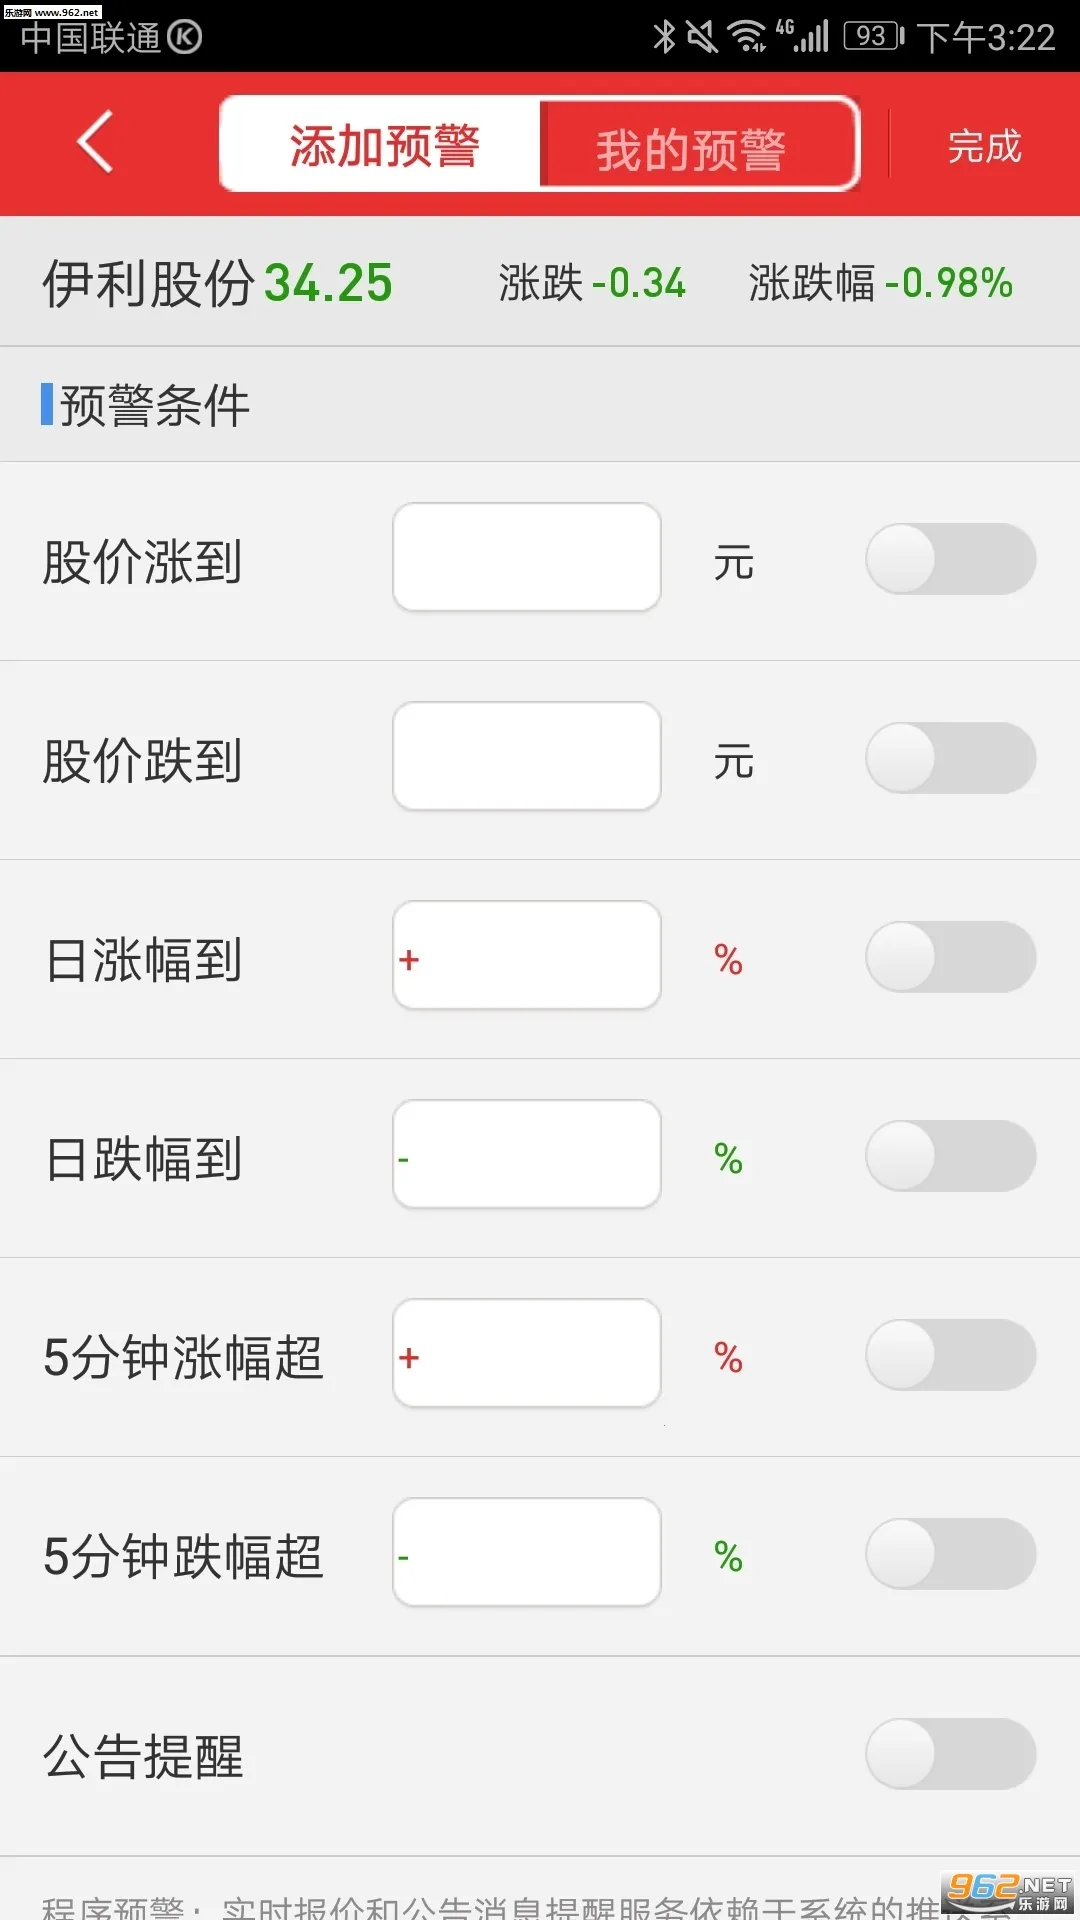Tap the battery level indicator

(874, 37)
